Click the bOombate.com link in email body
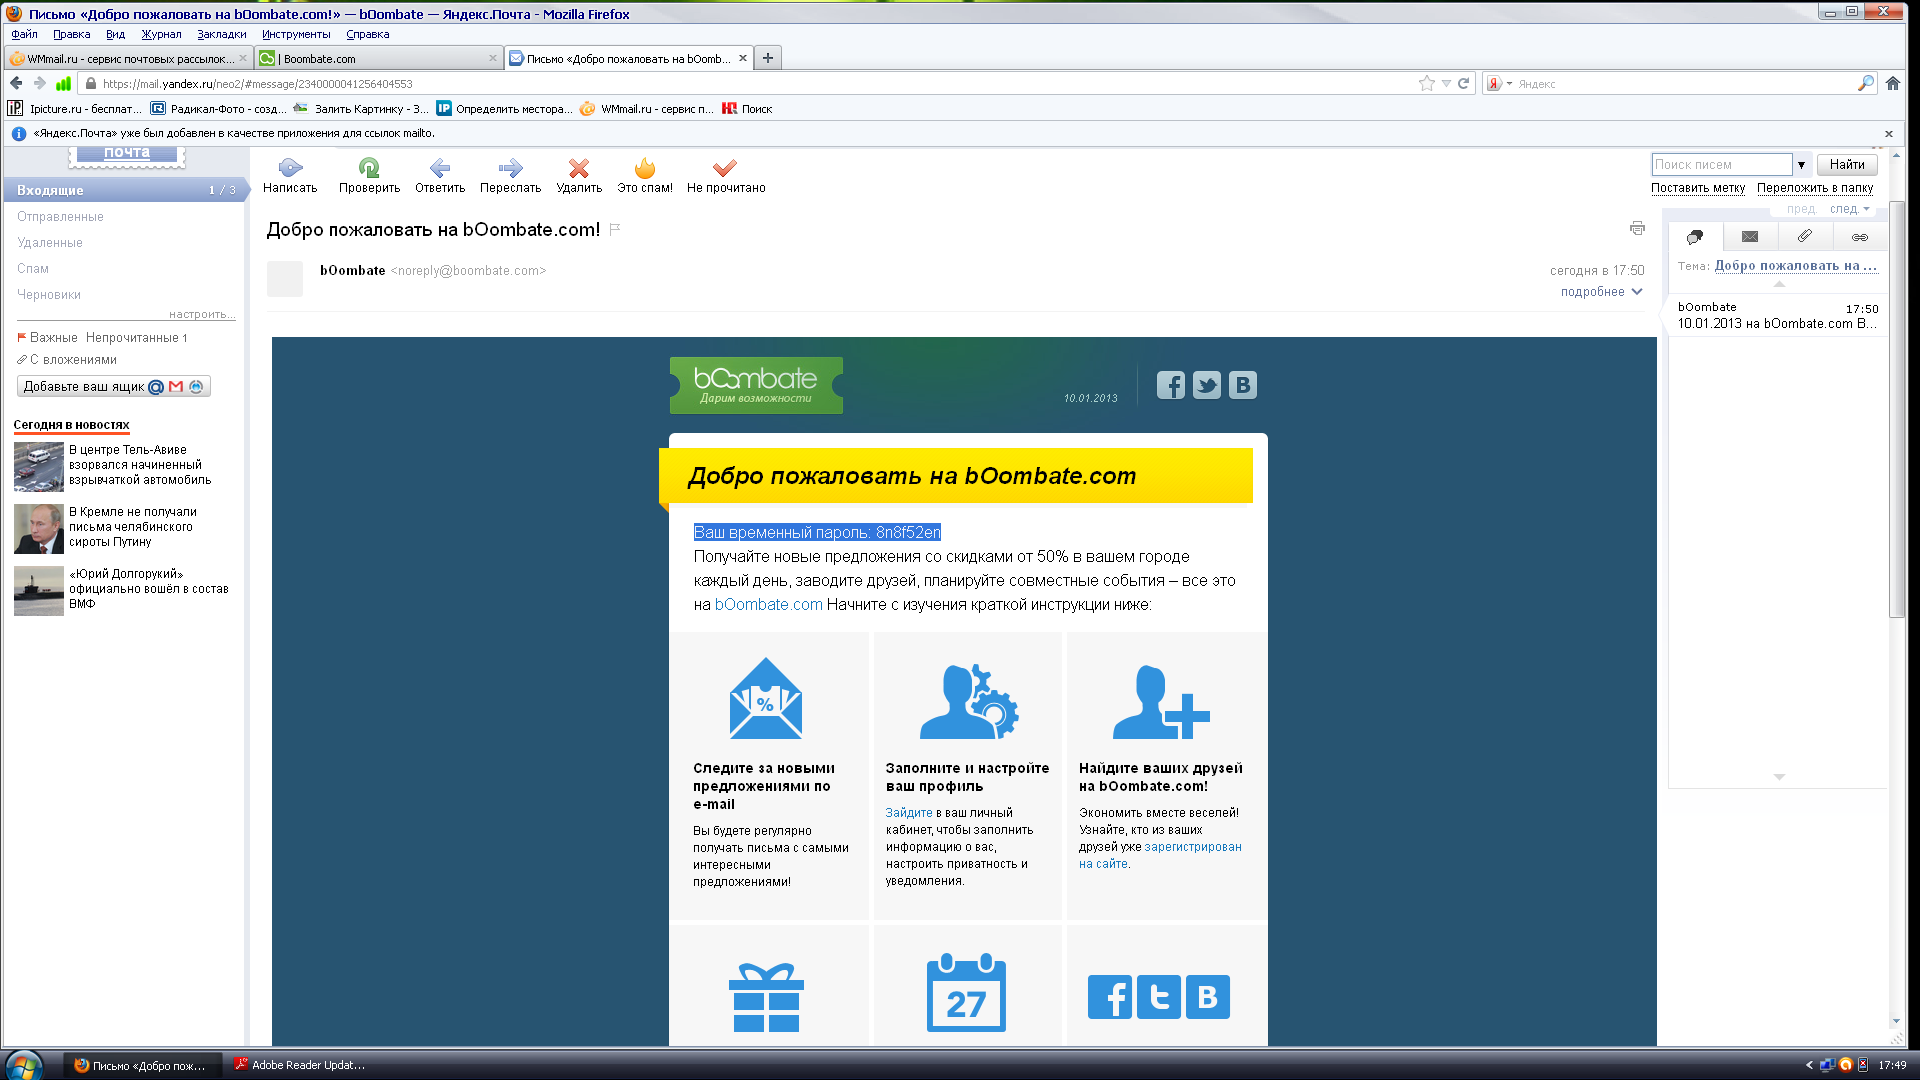 pyautogui.click(x=768, y=605)
